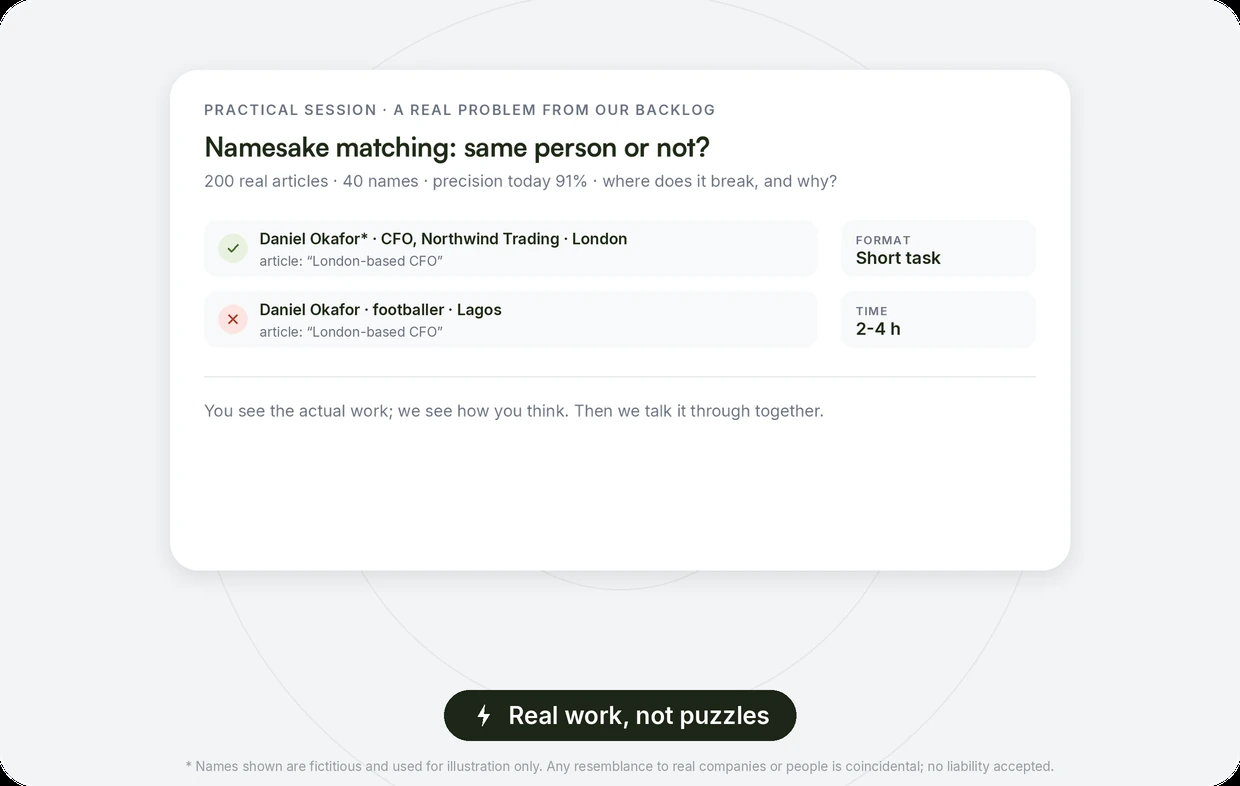This screenshot has height=786, width=1240.
Task: Click the green checkmark icon beside the CFO match
Action: click(x=233, y=248)
